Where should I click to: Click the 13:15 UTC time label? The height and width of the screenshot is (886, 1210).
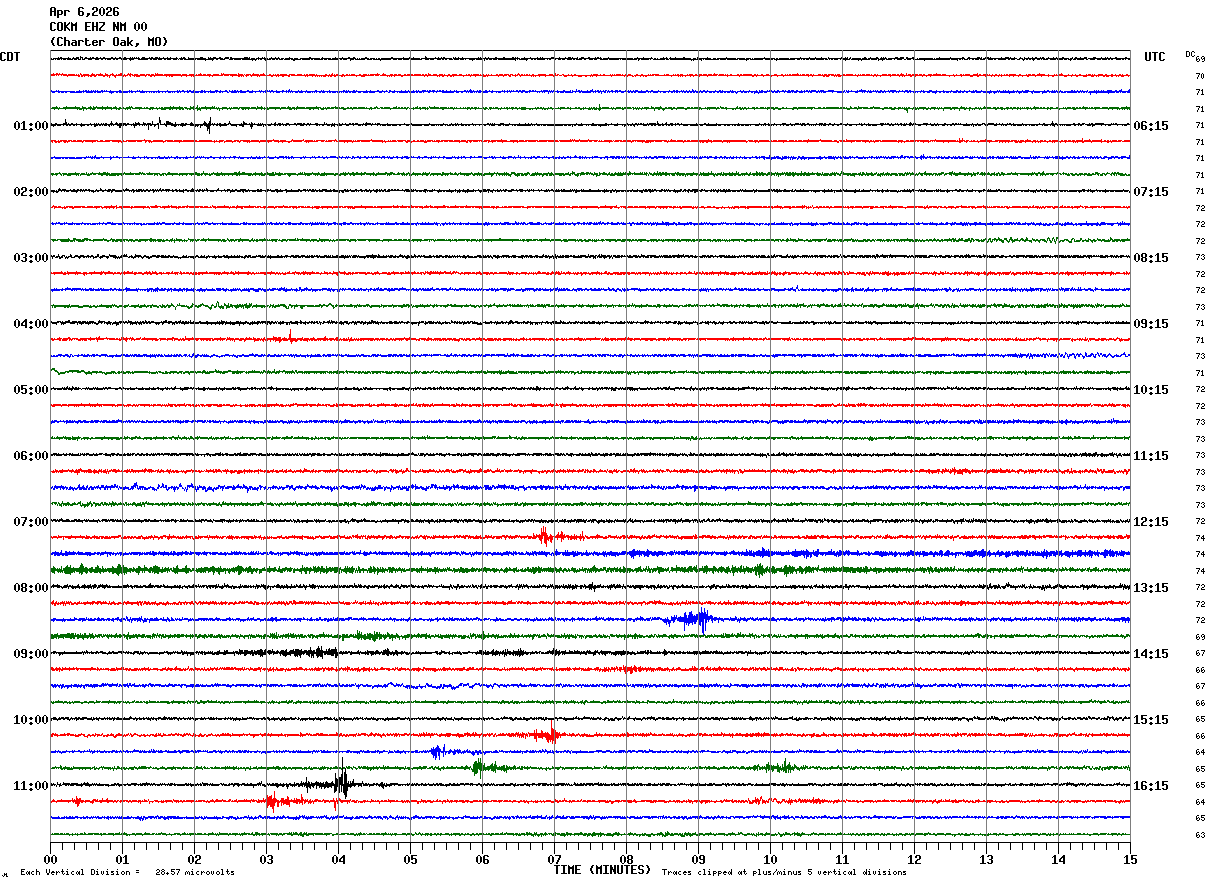pos(1151,588)
